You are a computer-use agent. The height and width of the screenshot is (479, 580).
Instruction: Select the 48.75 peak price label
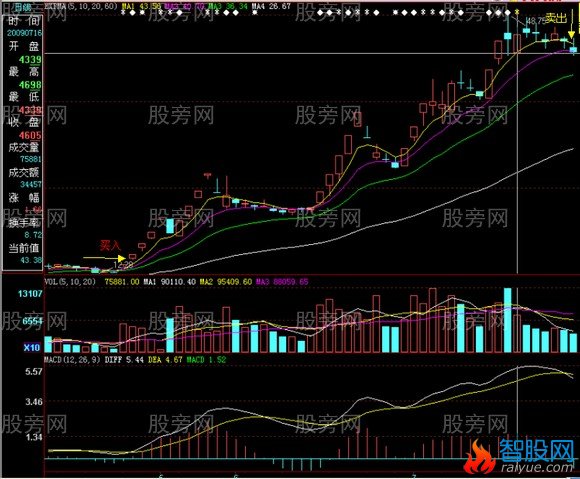535,21
